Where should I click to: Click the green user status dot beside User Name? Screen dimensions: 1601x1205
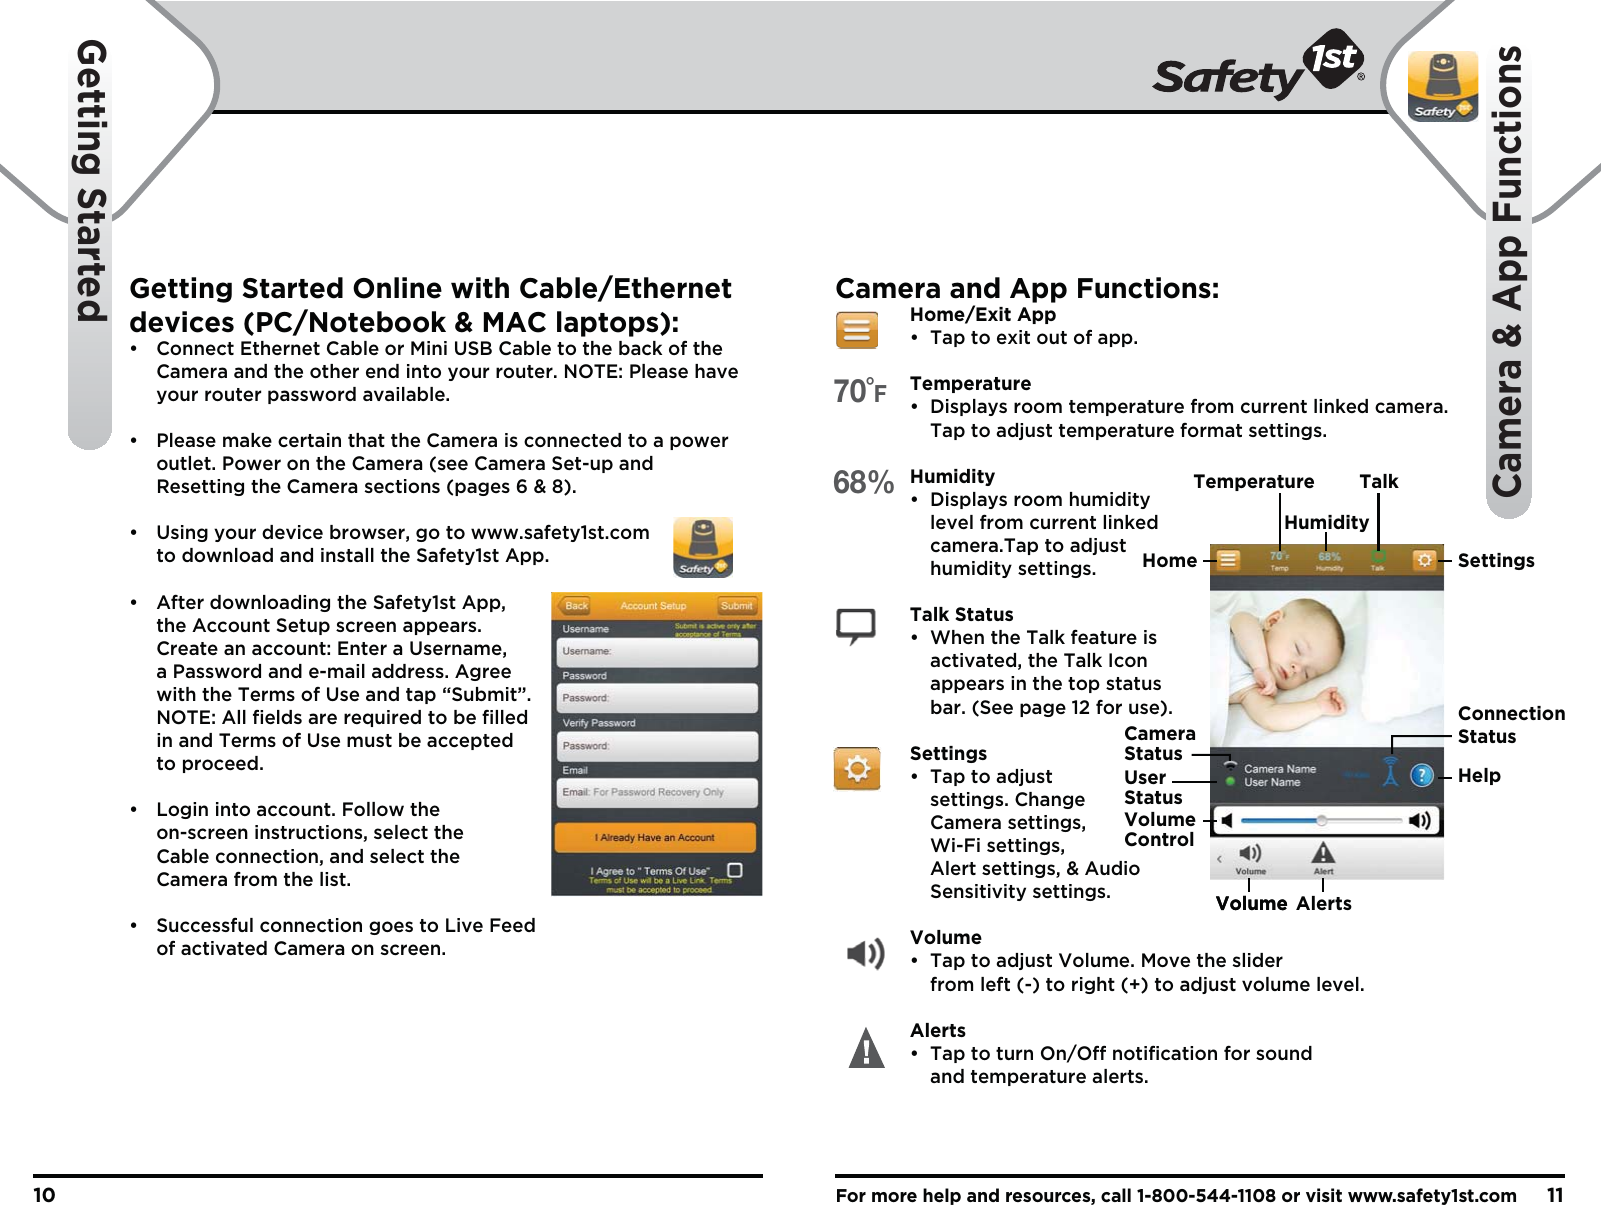click(x=1230, y=782)
